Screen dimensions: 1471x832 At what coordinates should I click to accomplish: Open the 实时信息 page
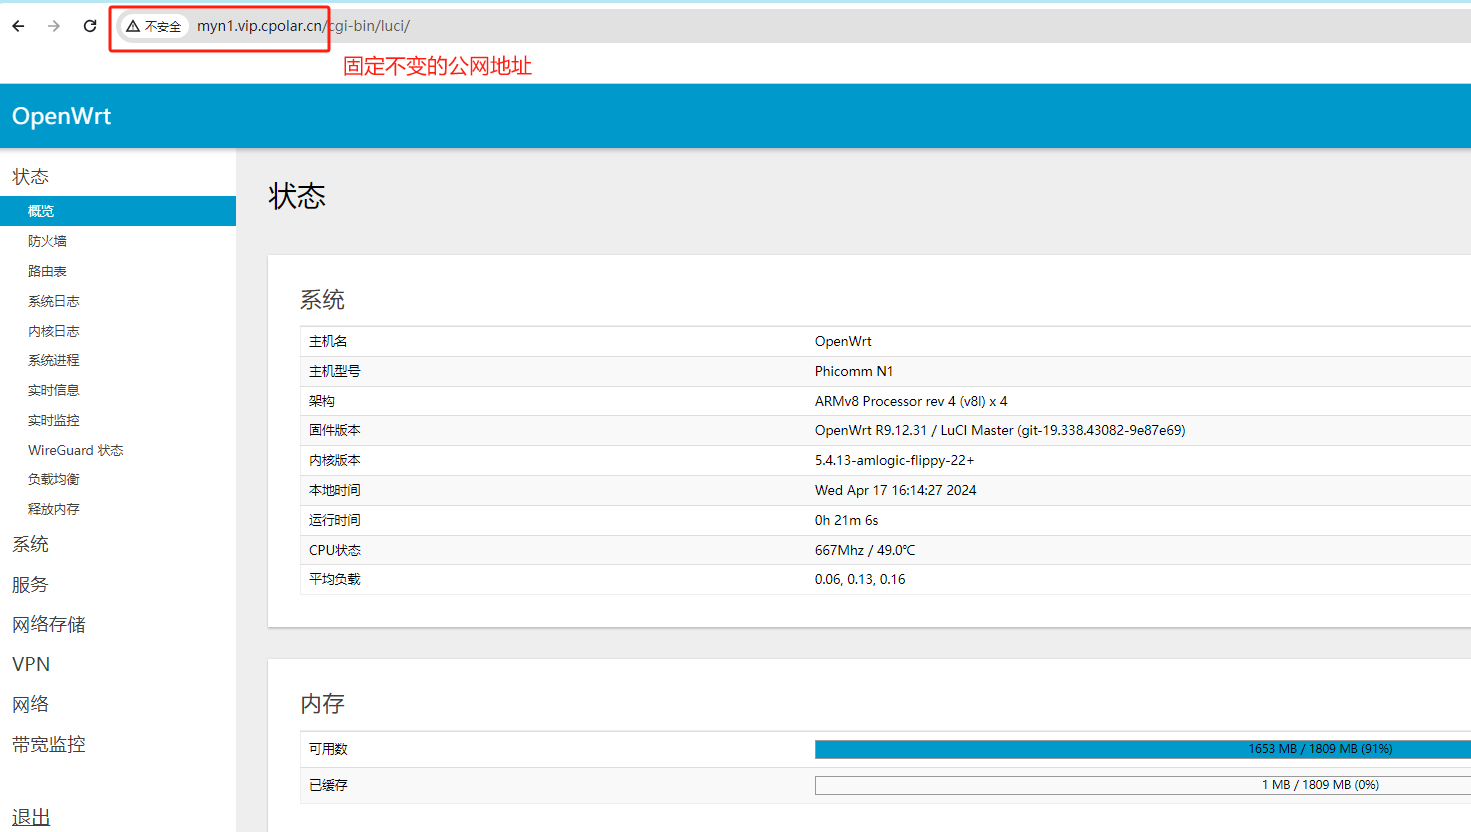pos(53,390)
